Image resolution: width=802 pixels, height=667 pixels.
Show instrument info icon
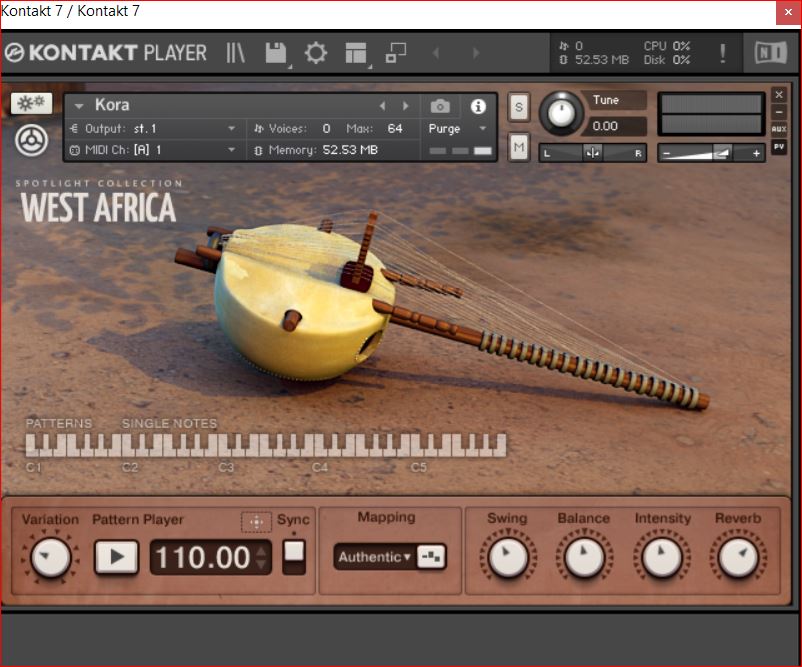478,106
